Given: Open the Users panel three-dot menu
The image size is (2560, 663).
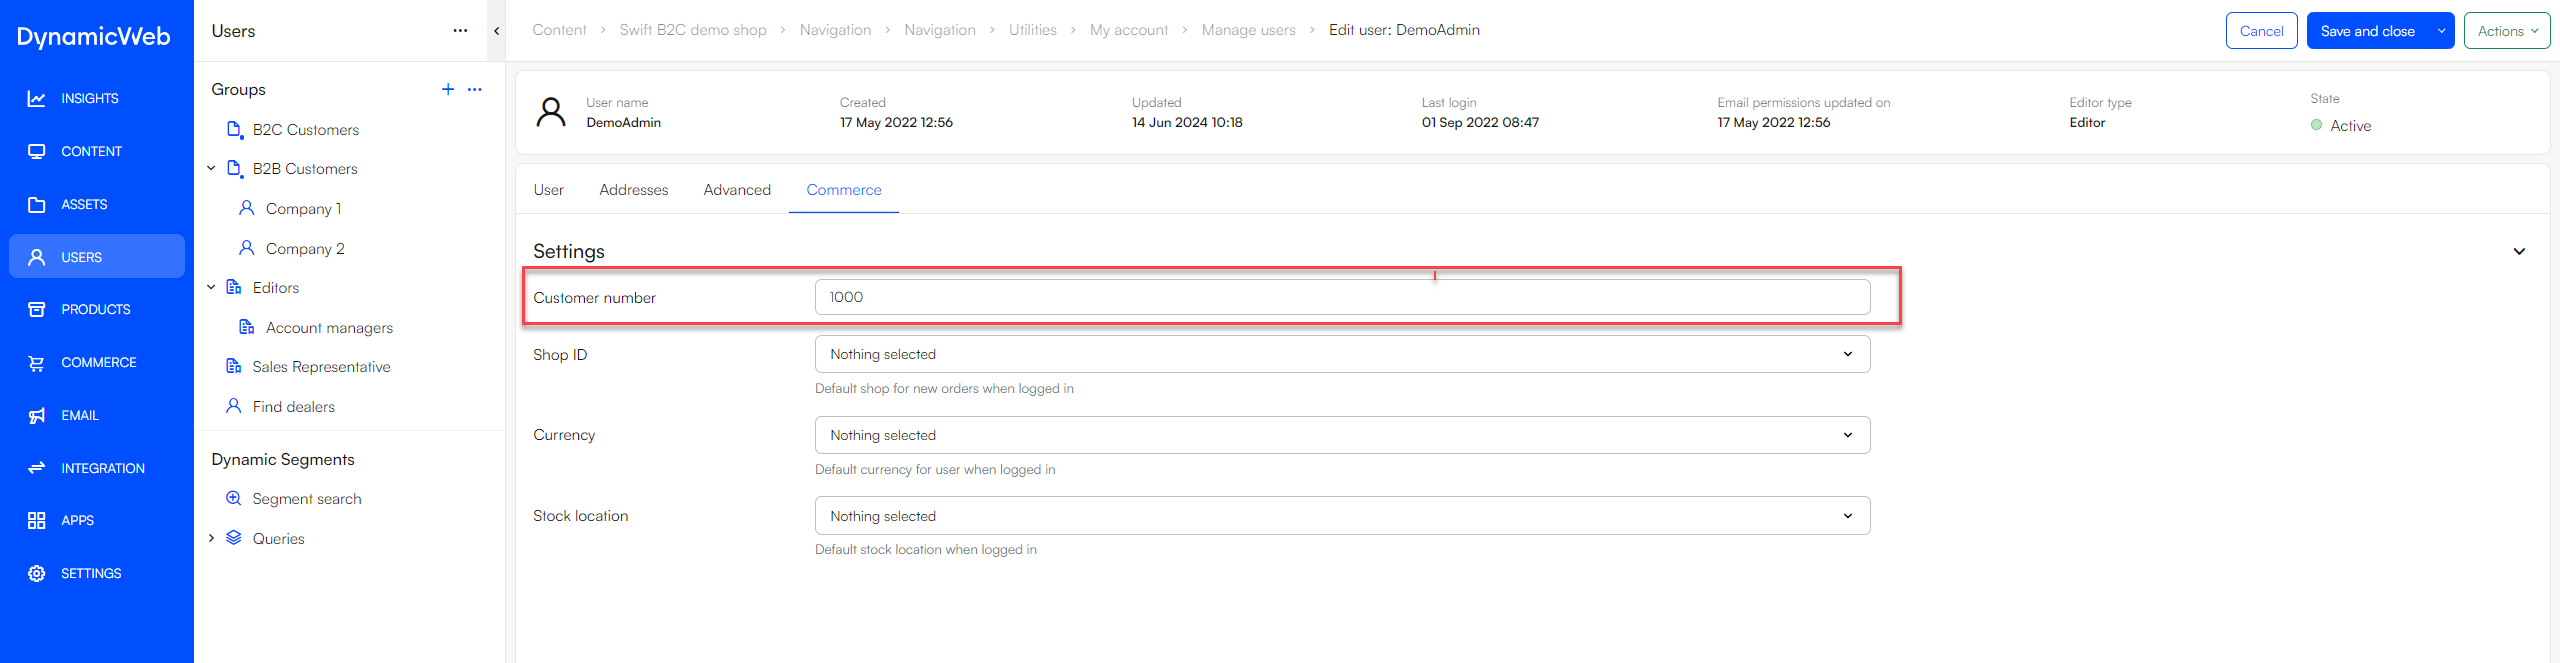Looking at the screenshot, I should click(x=460, y=31).
